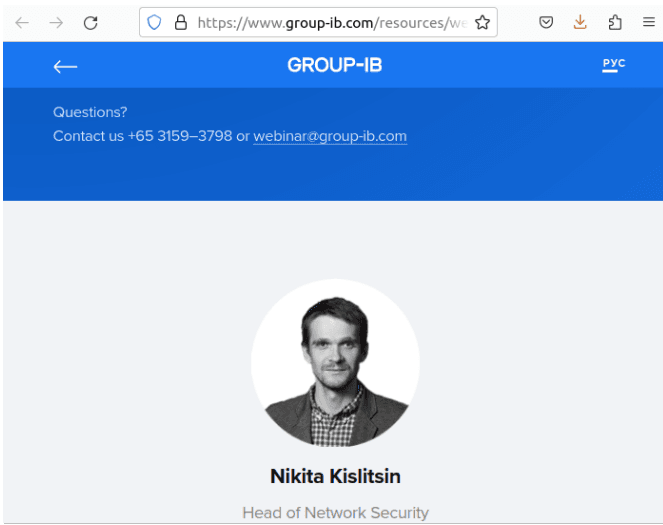This screenshot has height=525, width=663.
Task: Open the downloads panel
Action: (x=580, y=22)
